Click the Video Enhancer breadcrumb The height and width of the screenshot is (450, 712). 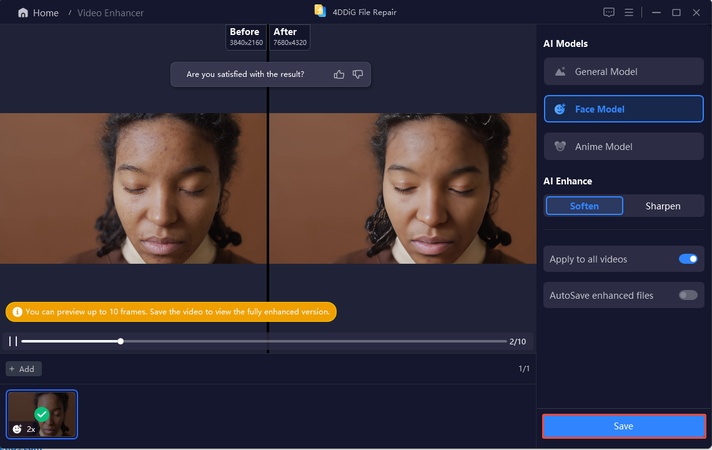[x=110, y=13]
